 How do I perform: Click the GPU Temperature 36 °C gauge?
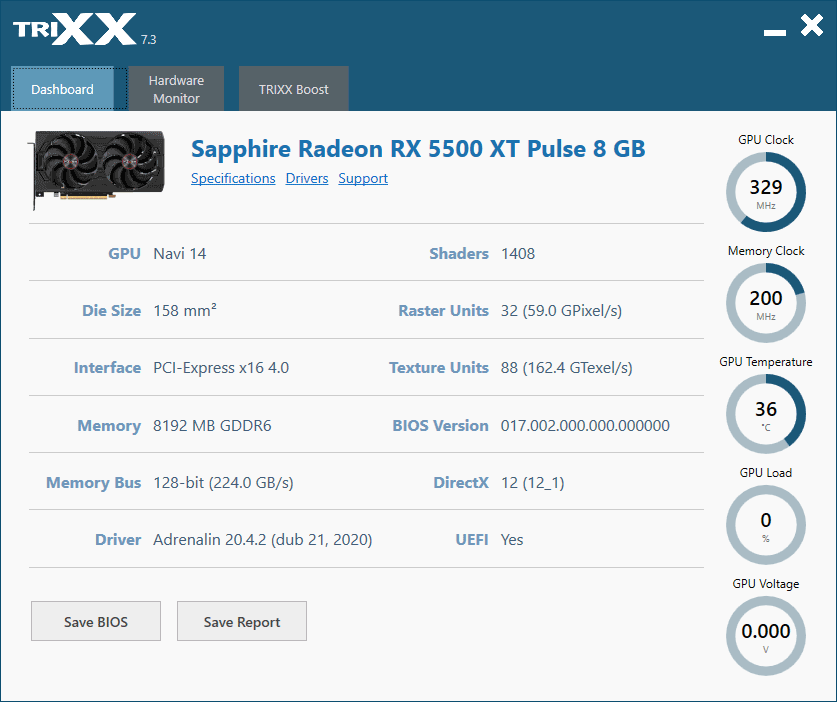(766, 414)
